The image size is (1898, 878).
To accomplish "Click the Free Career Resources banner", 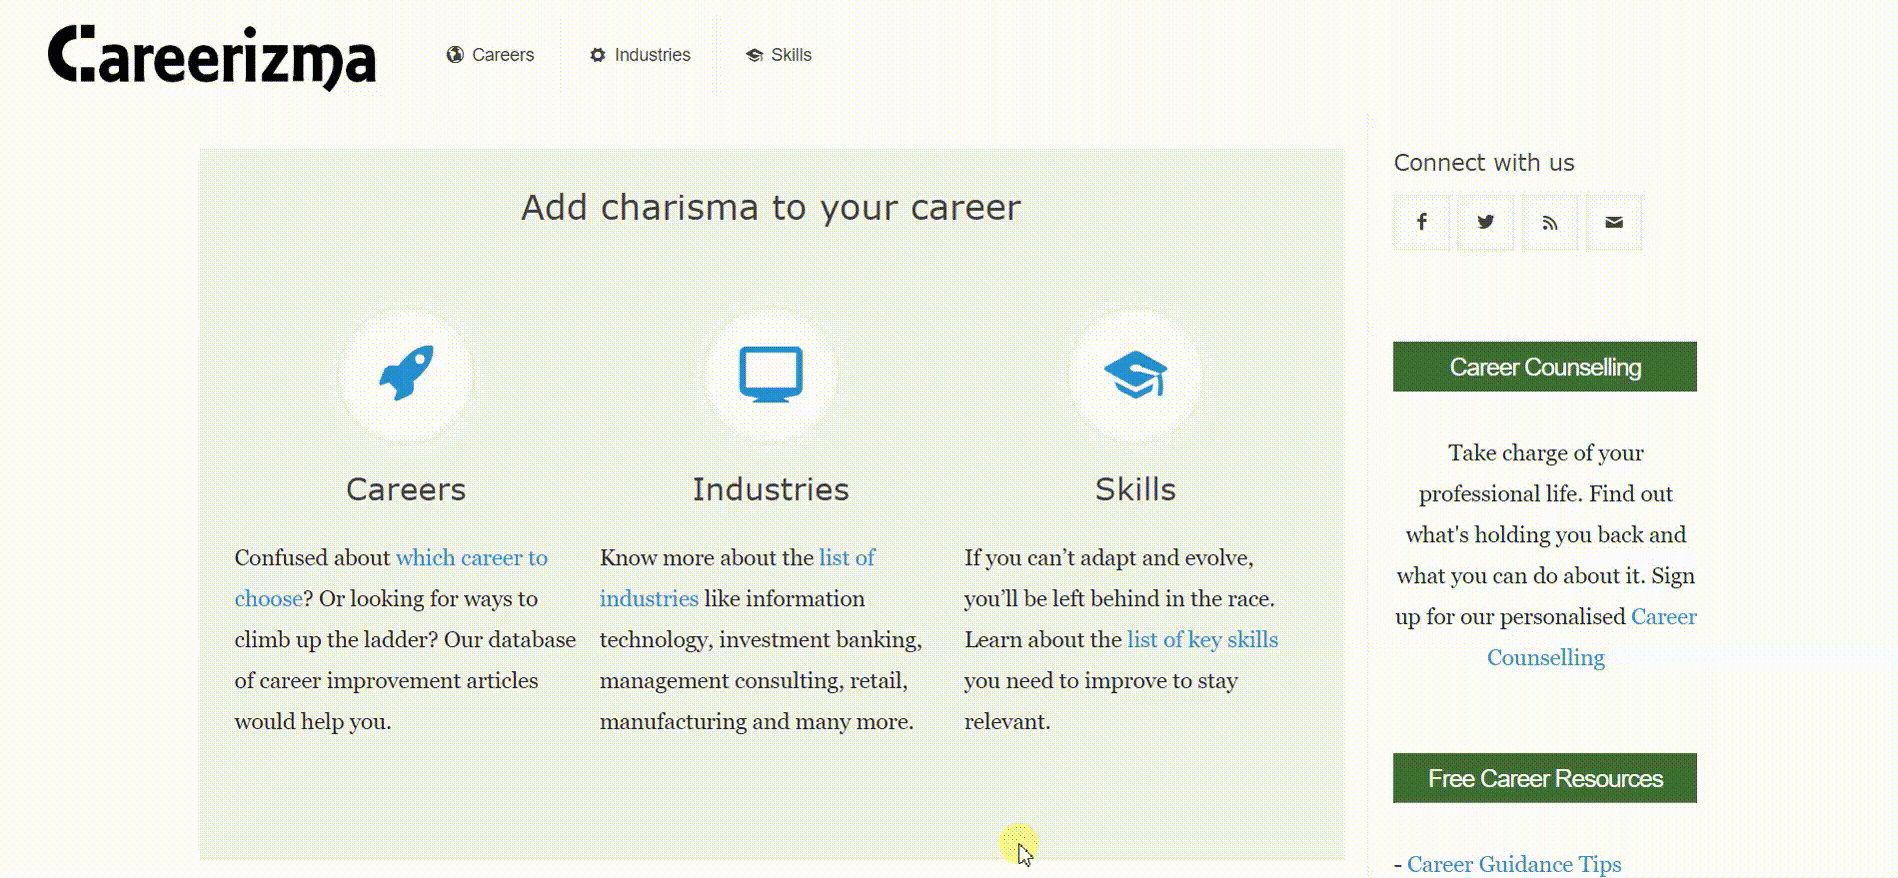I will click(x=1545, y=778).
